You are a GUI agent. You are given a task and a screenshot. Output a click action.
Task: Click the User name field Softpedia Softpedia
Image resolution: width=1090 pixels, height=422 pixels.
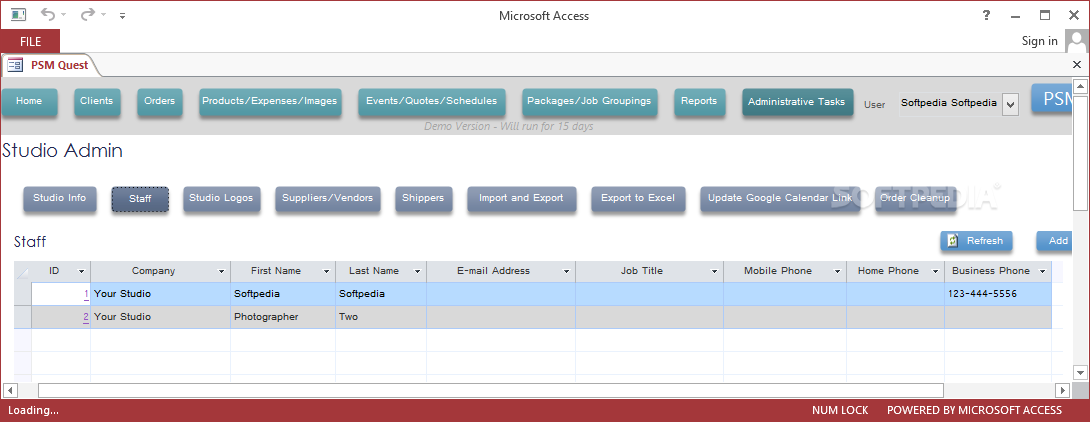950,103
